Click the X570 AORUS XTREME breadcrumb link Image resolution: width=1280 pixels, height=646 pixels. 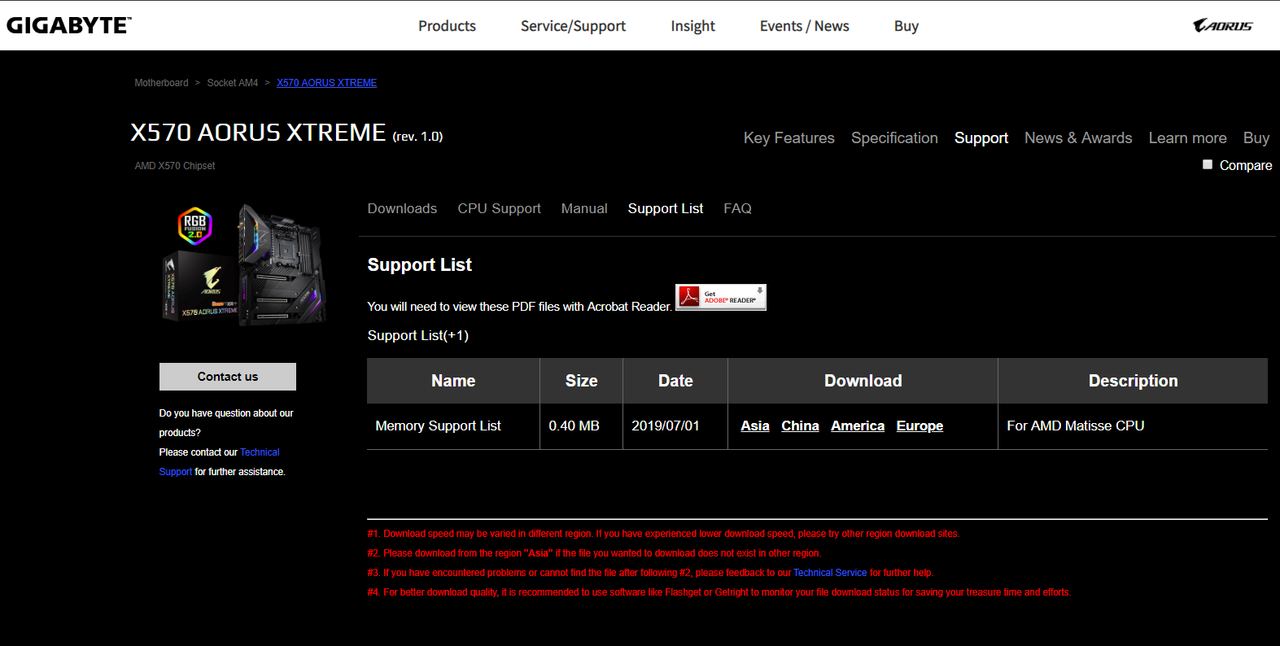[326, 83]
